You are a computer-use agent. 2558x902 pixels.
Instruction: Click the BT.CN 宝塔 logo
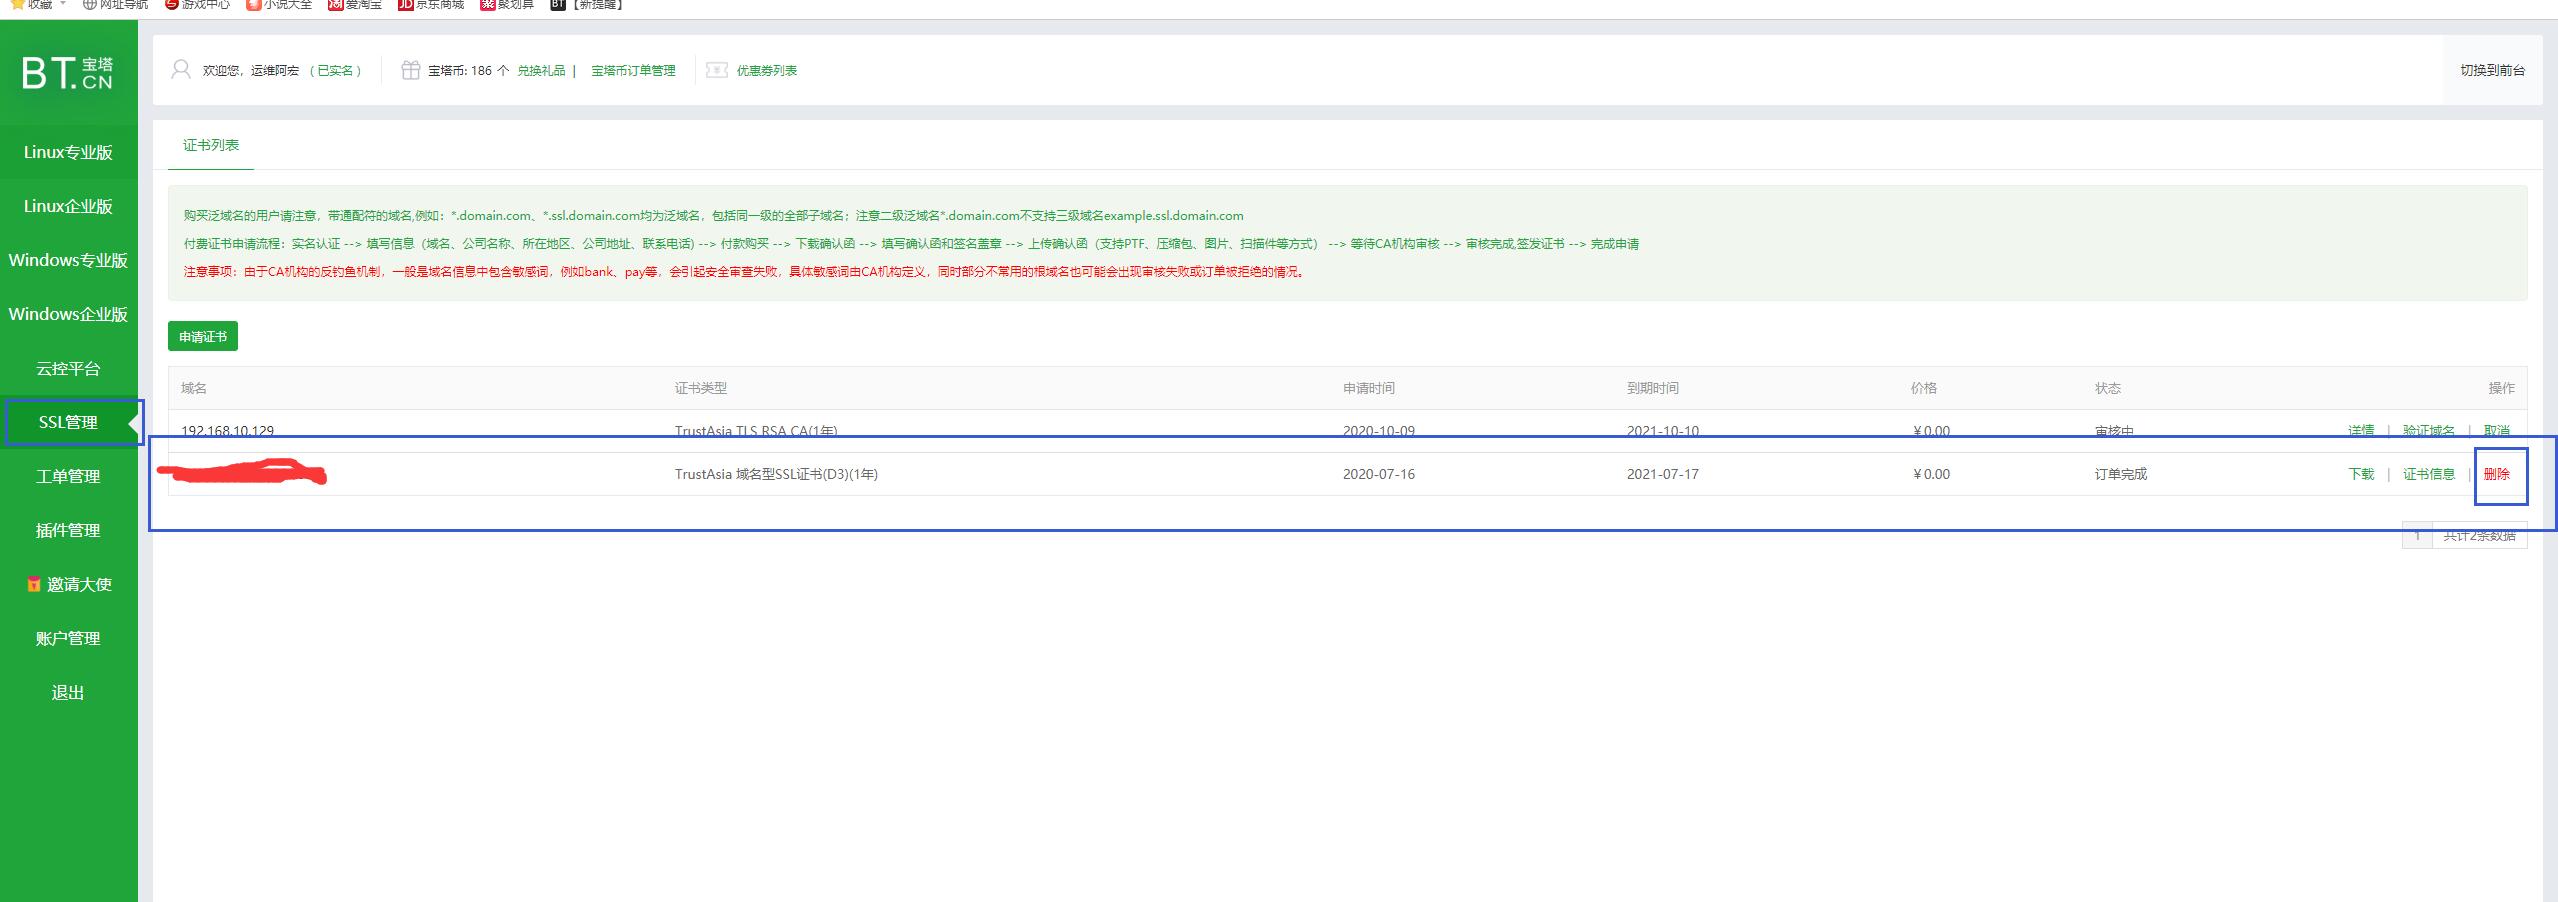[68, 73]
